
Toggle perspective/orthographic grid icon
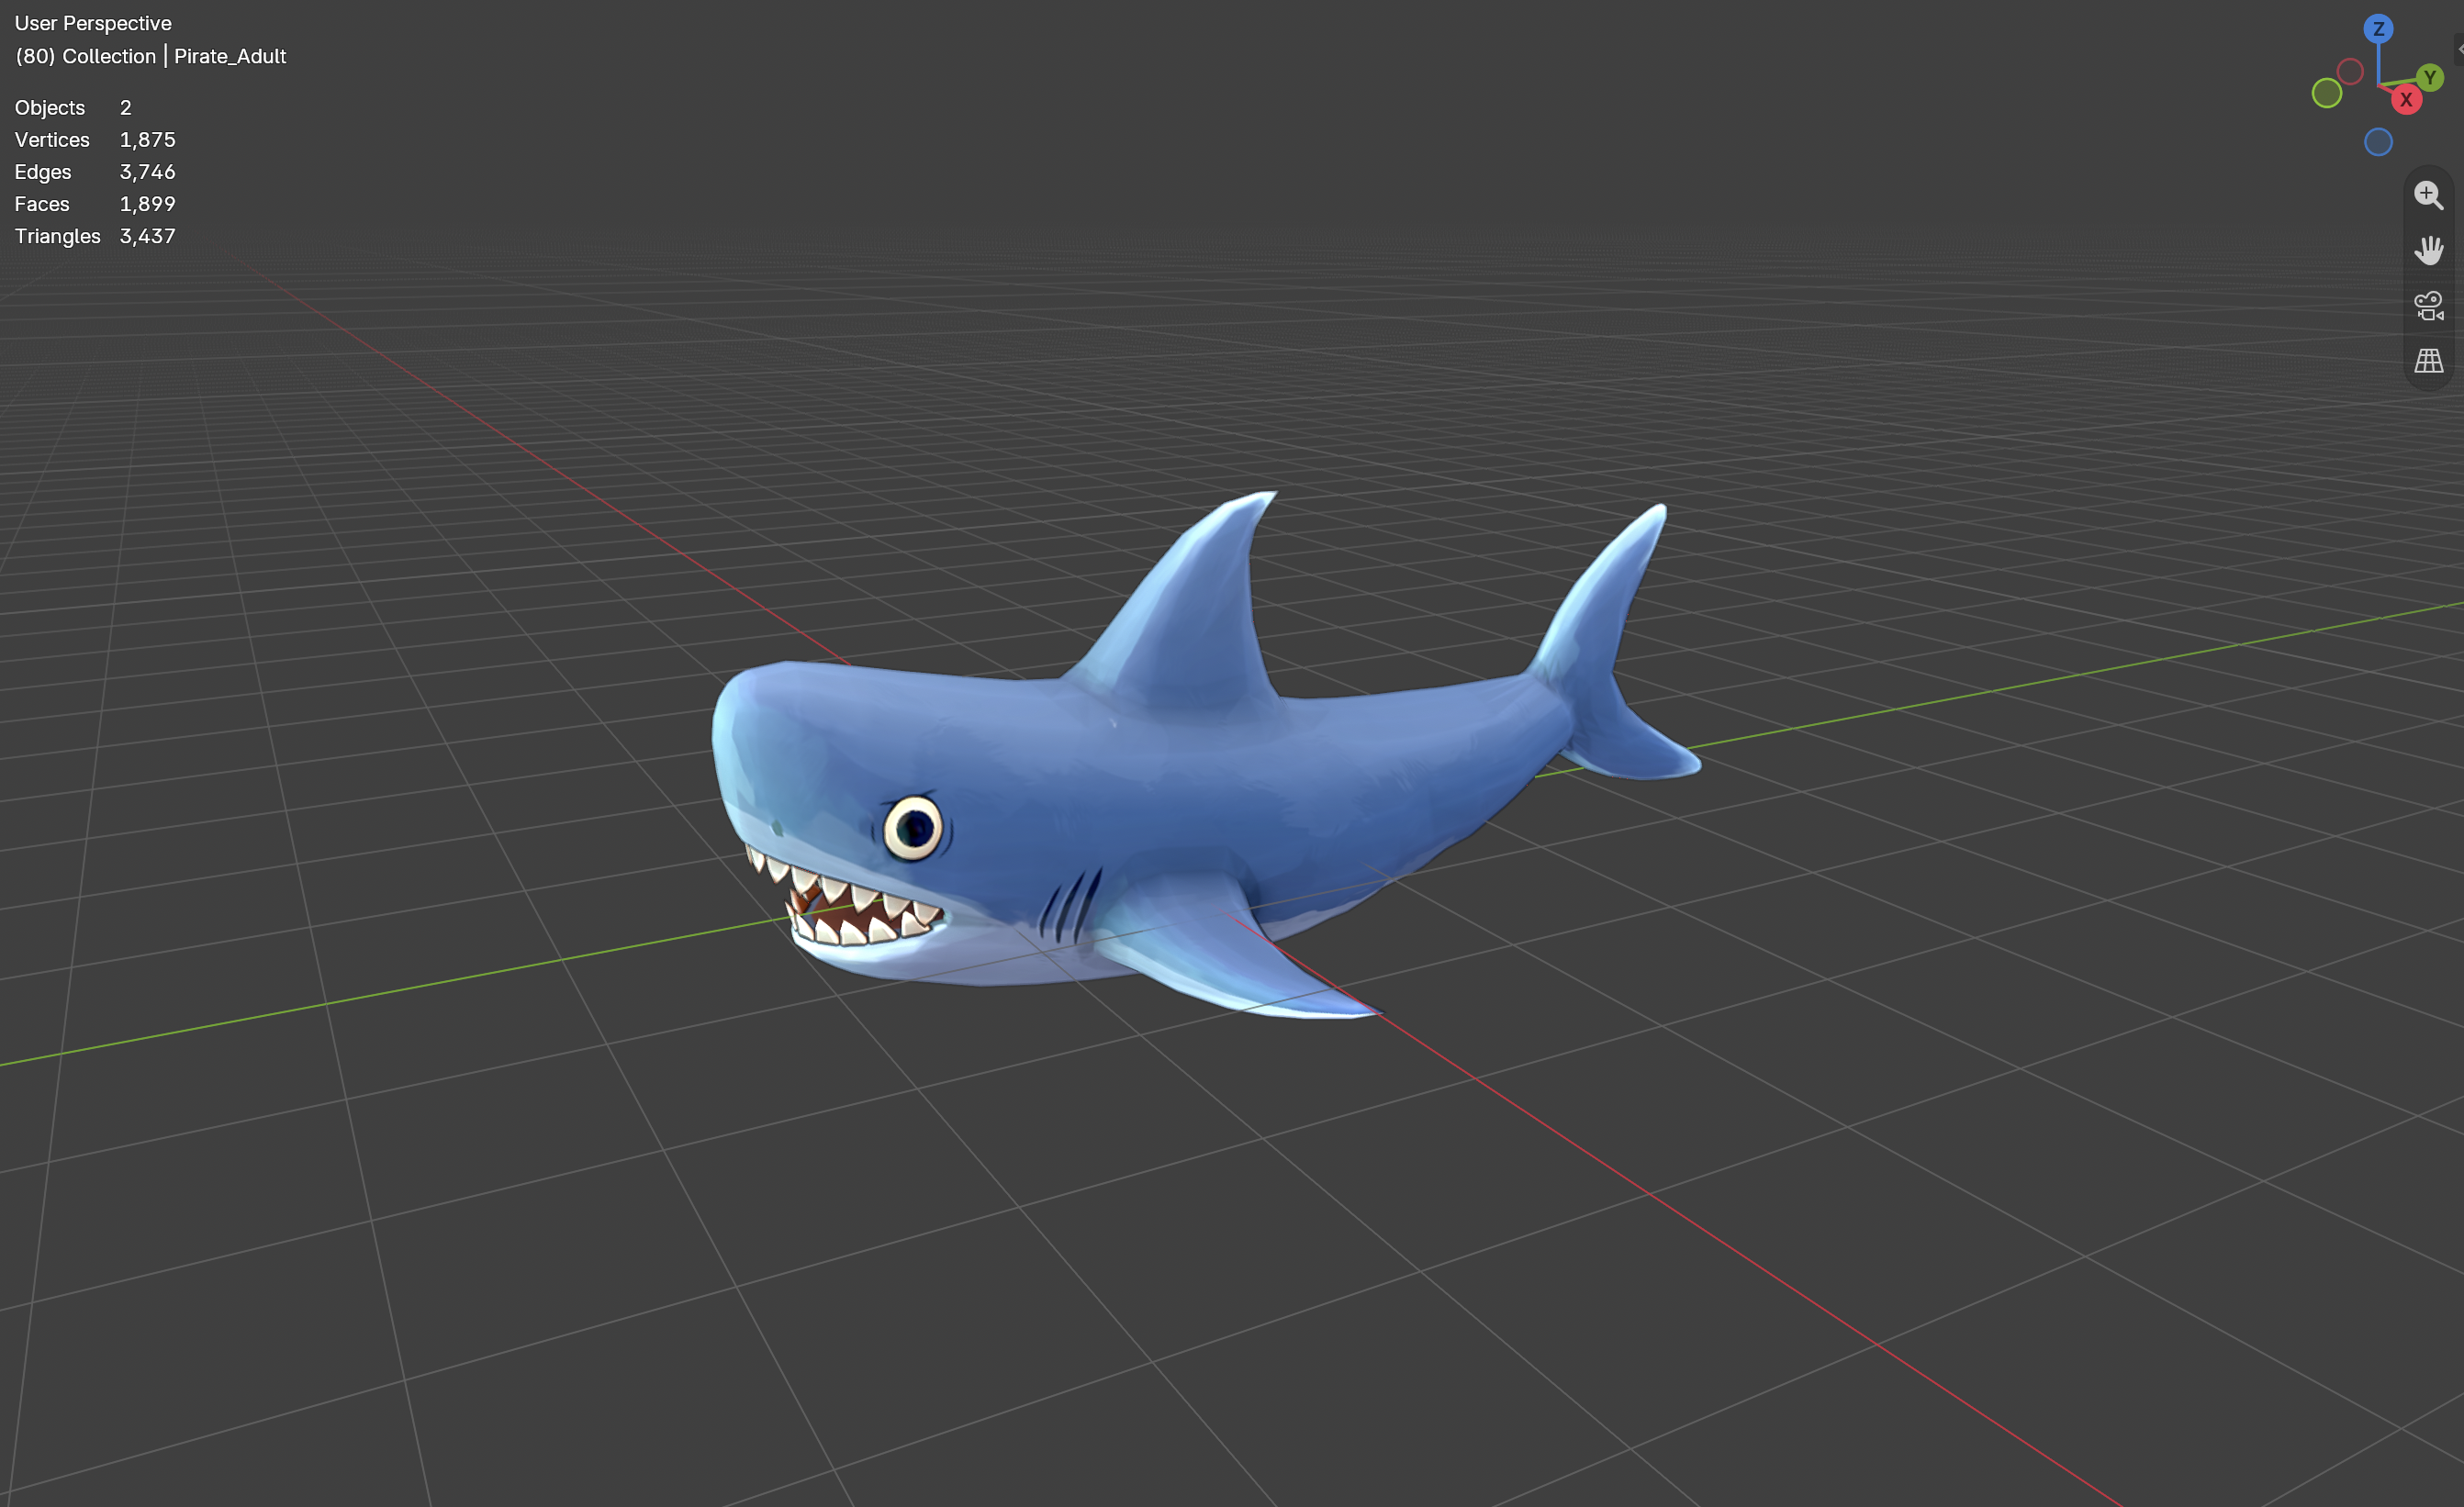2428,361
